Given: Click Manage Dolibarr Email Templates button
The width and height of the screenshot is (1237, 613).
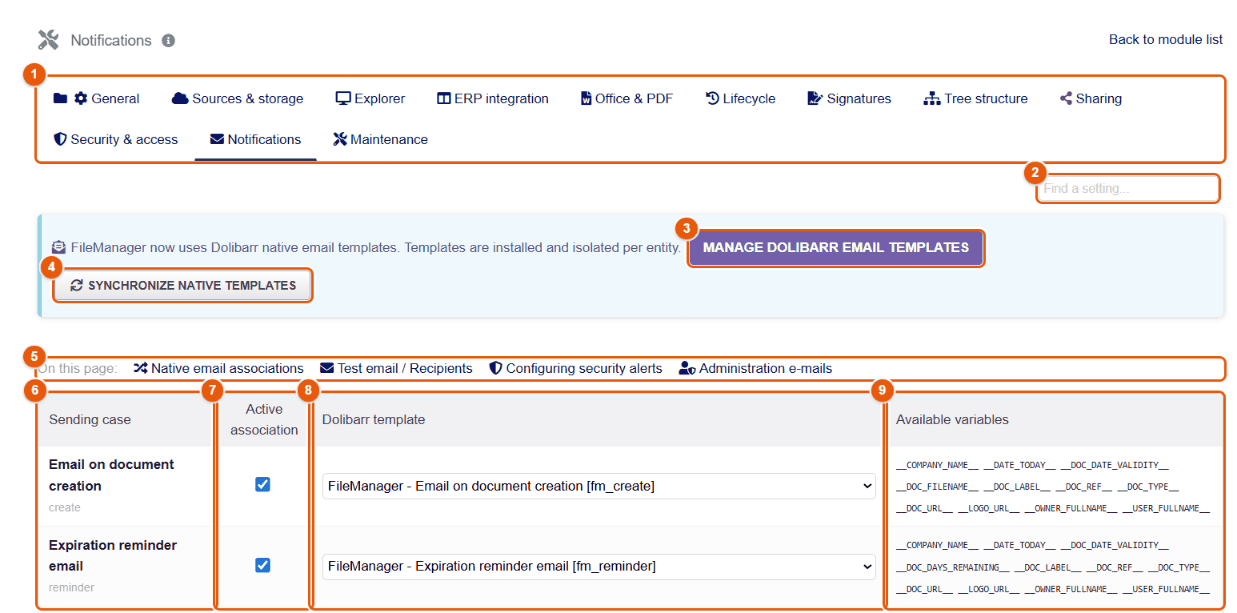Looking at the screenshot, I should (x=836, y=248).
